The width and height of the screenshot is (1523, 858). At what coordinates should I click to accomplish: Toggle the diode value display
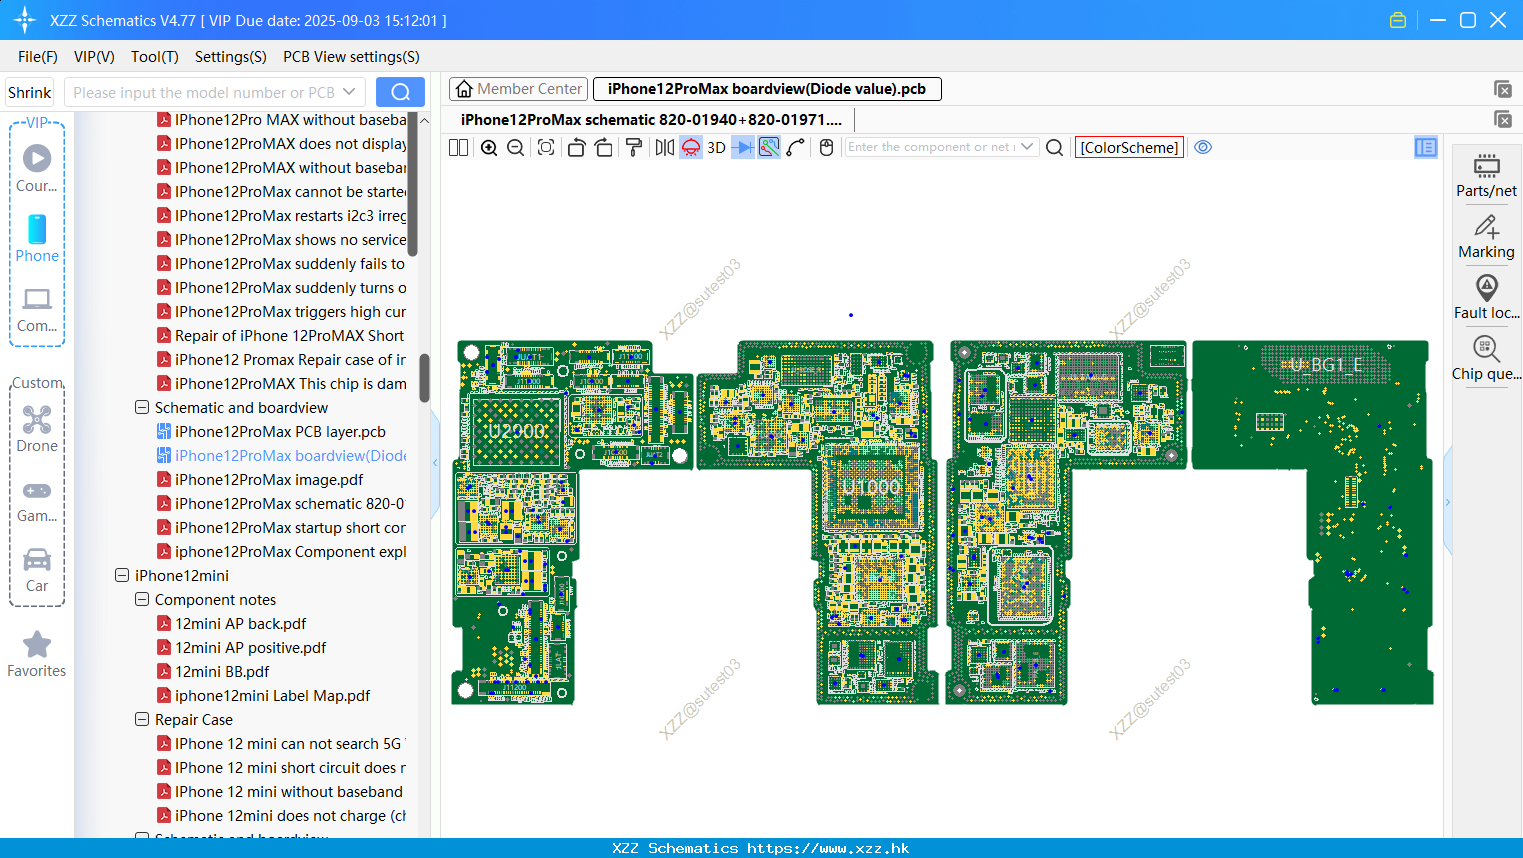743,147
